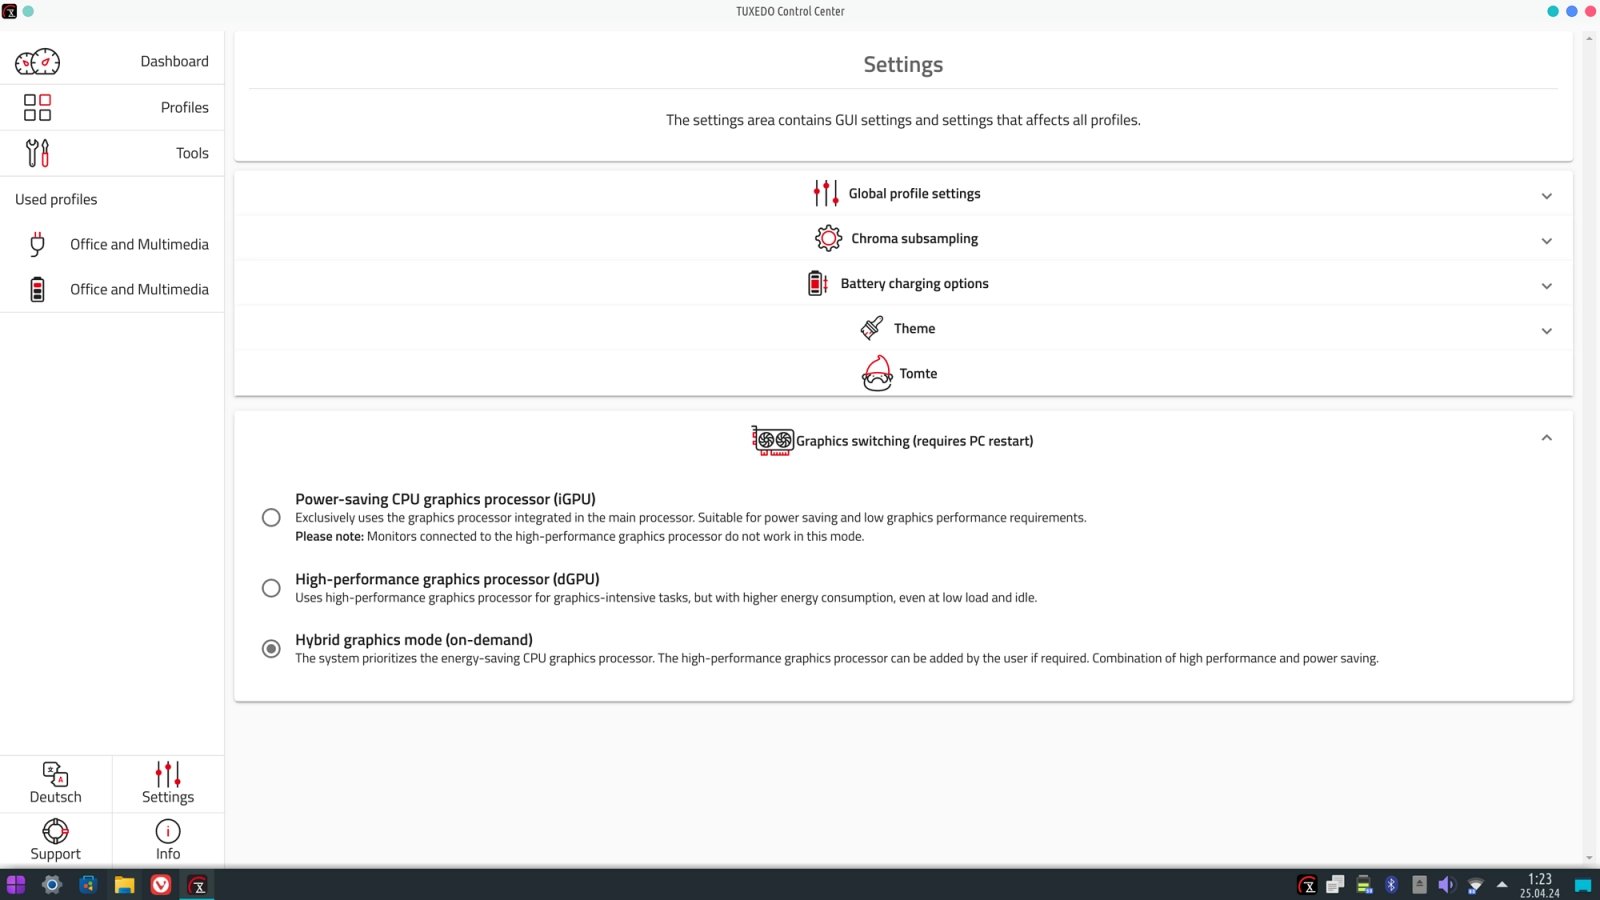Open the Info page

168,840
